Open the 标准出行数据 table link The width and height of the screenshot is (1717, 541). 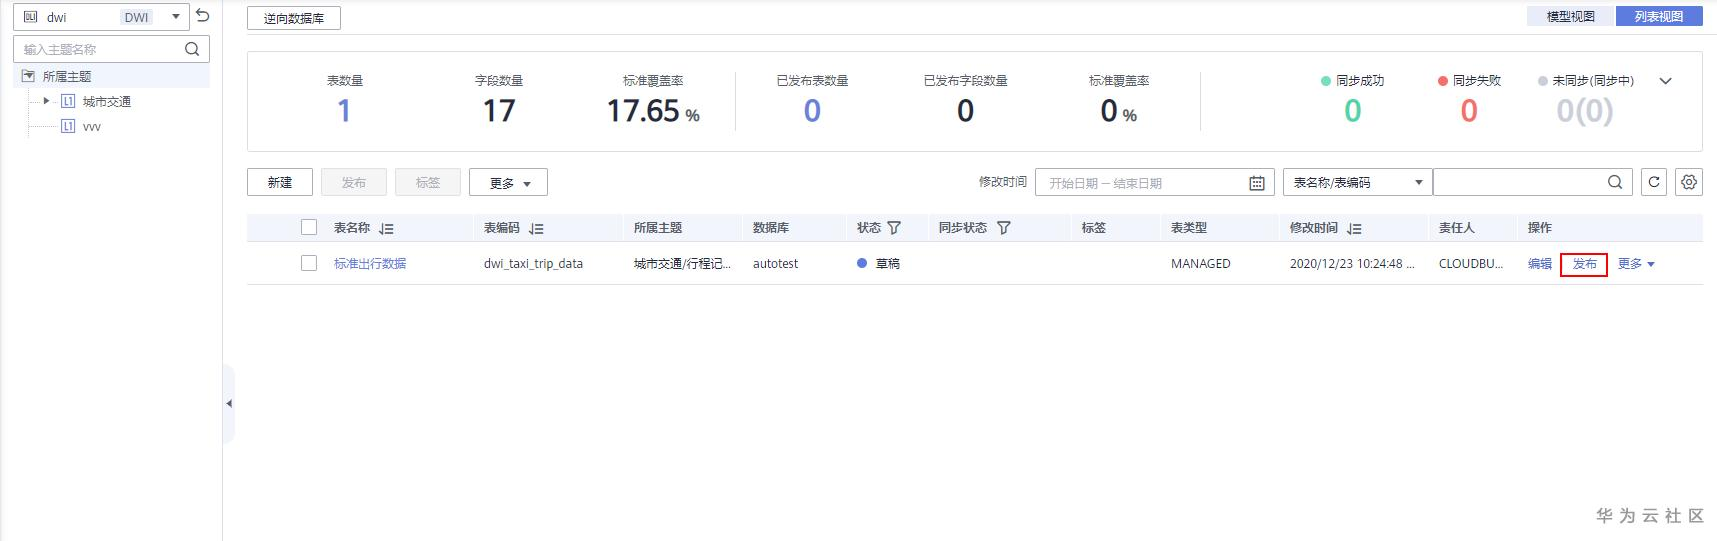tap(370, 264)
